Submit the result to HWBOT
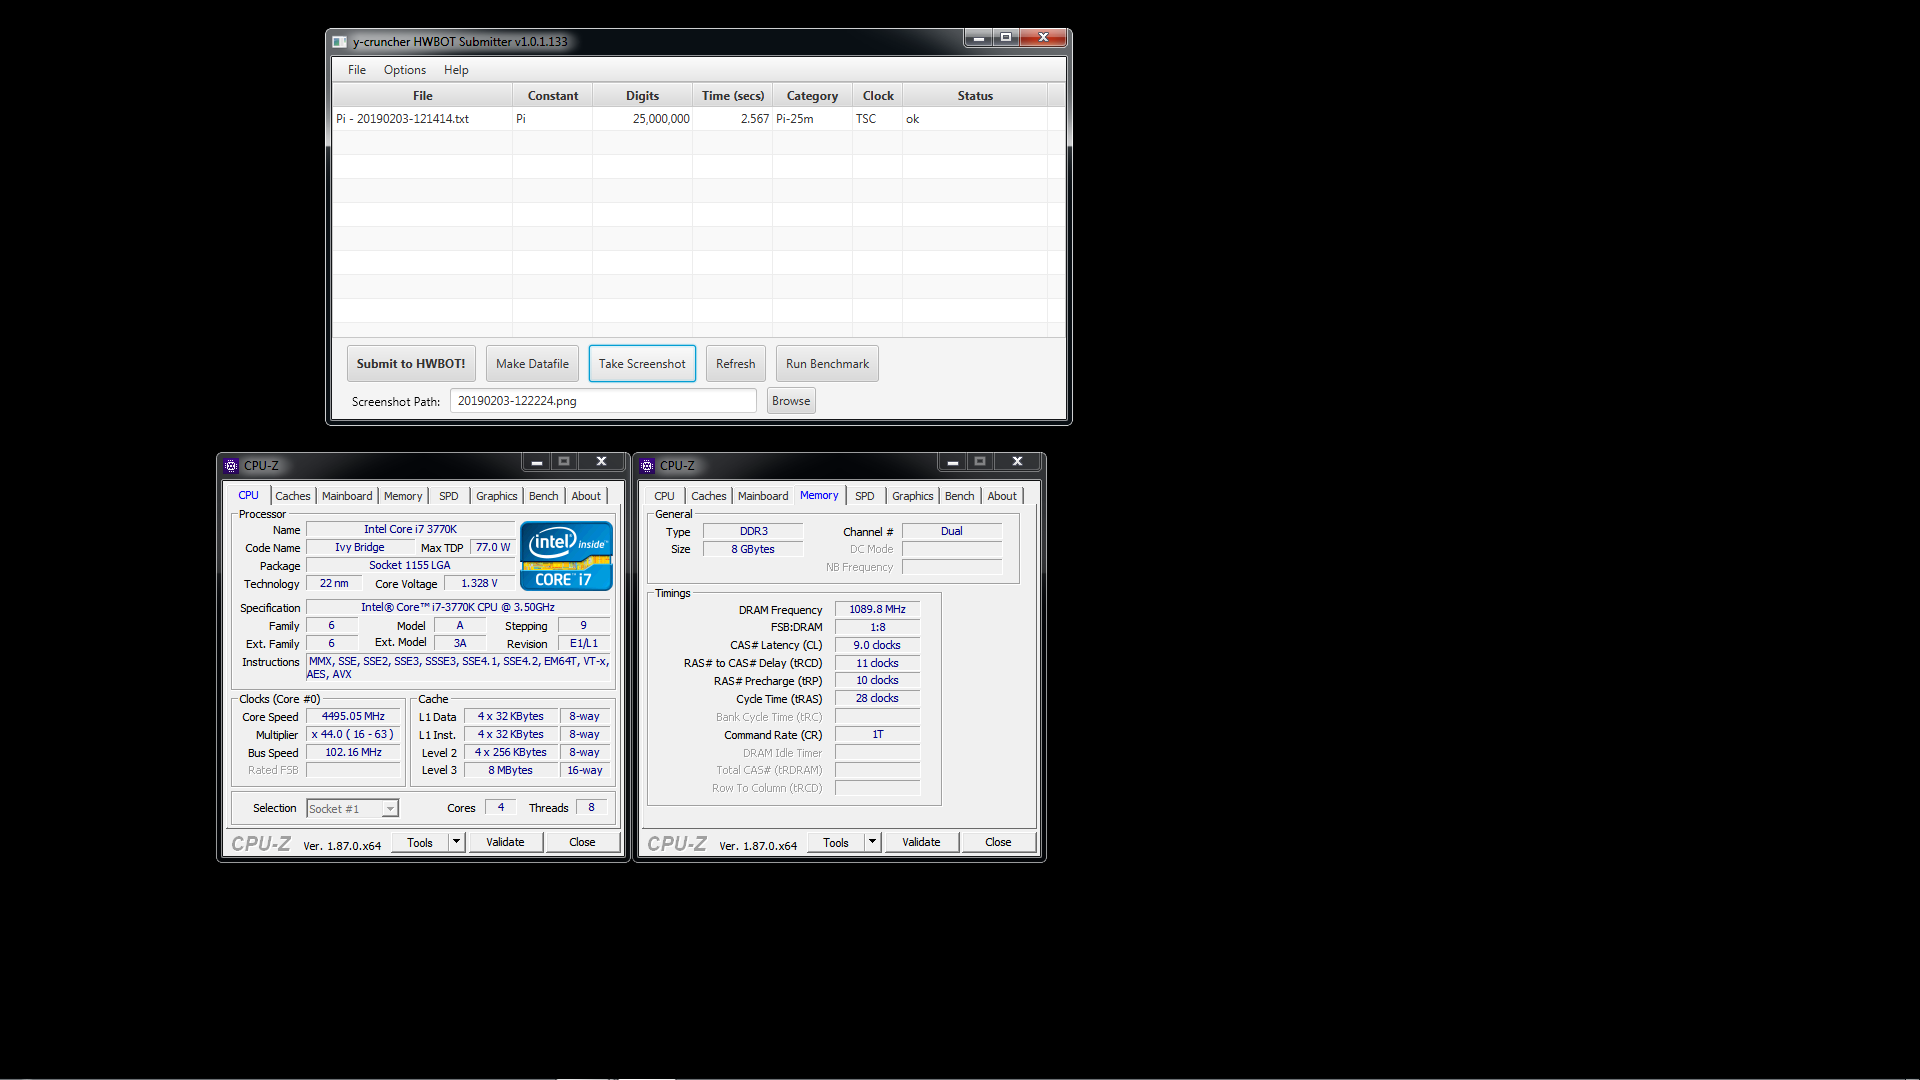Screen dimensions: 1920x1080 click(411, 364)
